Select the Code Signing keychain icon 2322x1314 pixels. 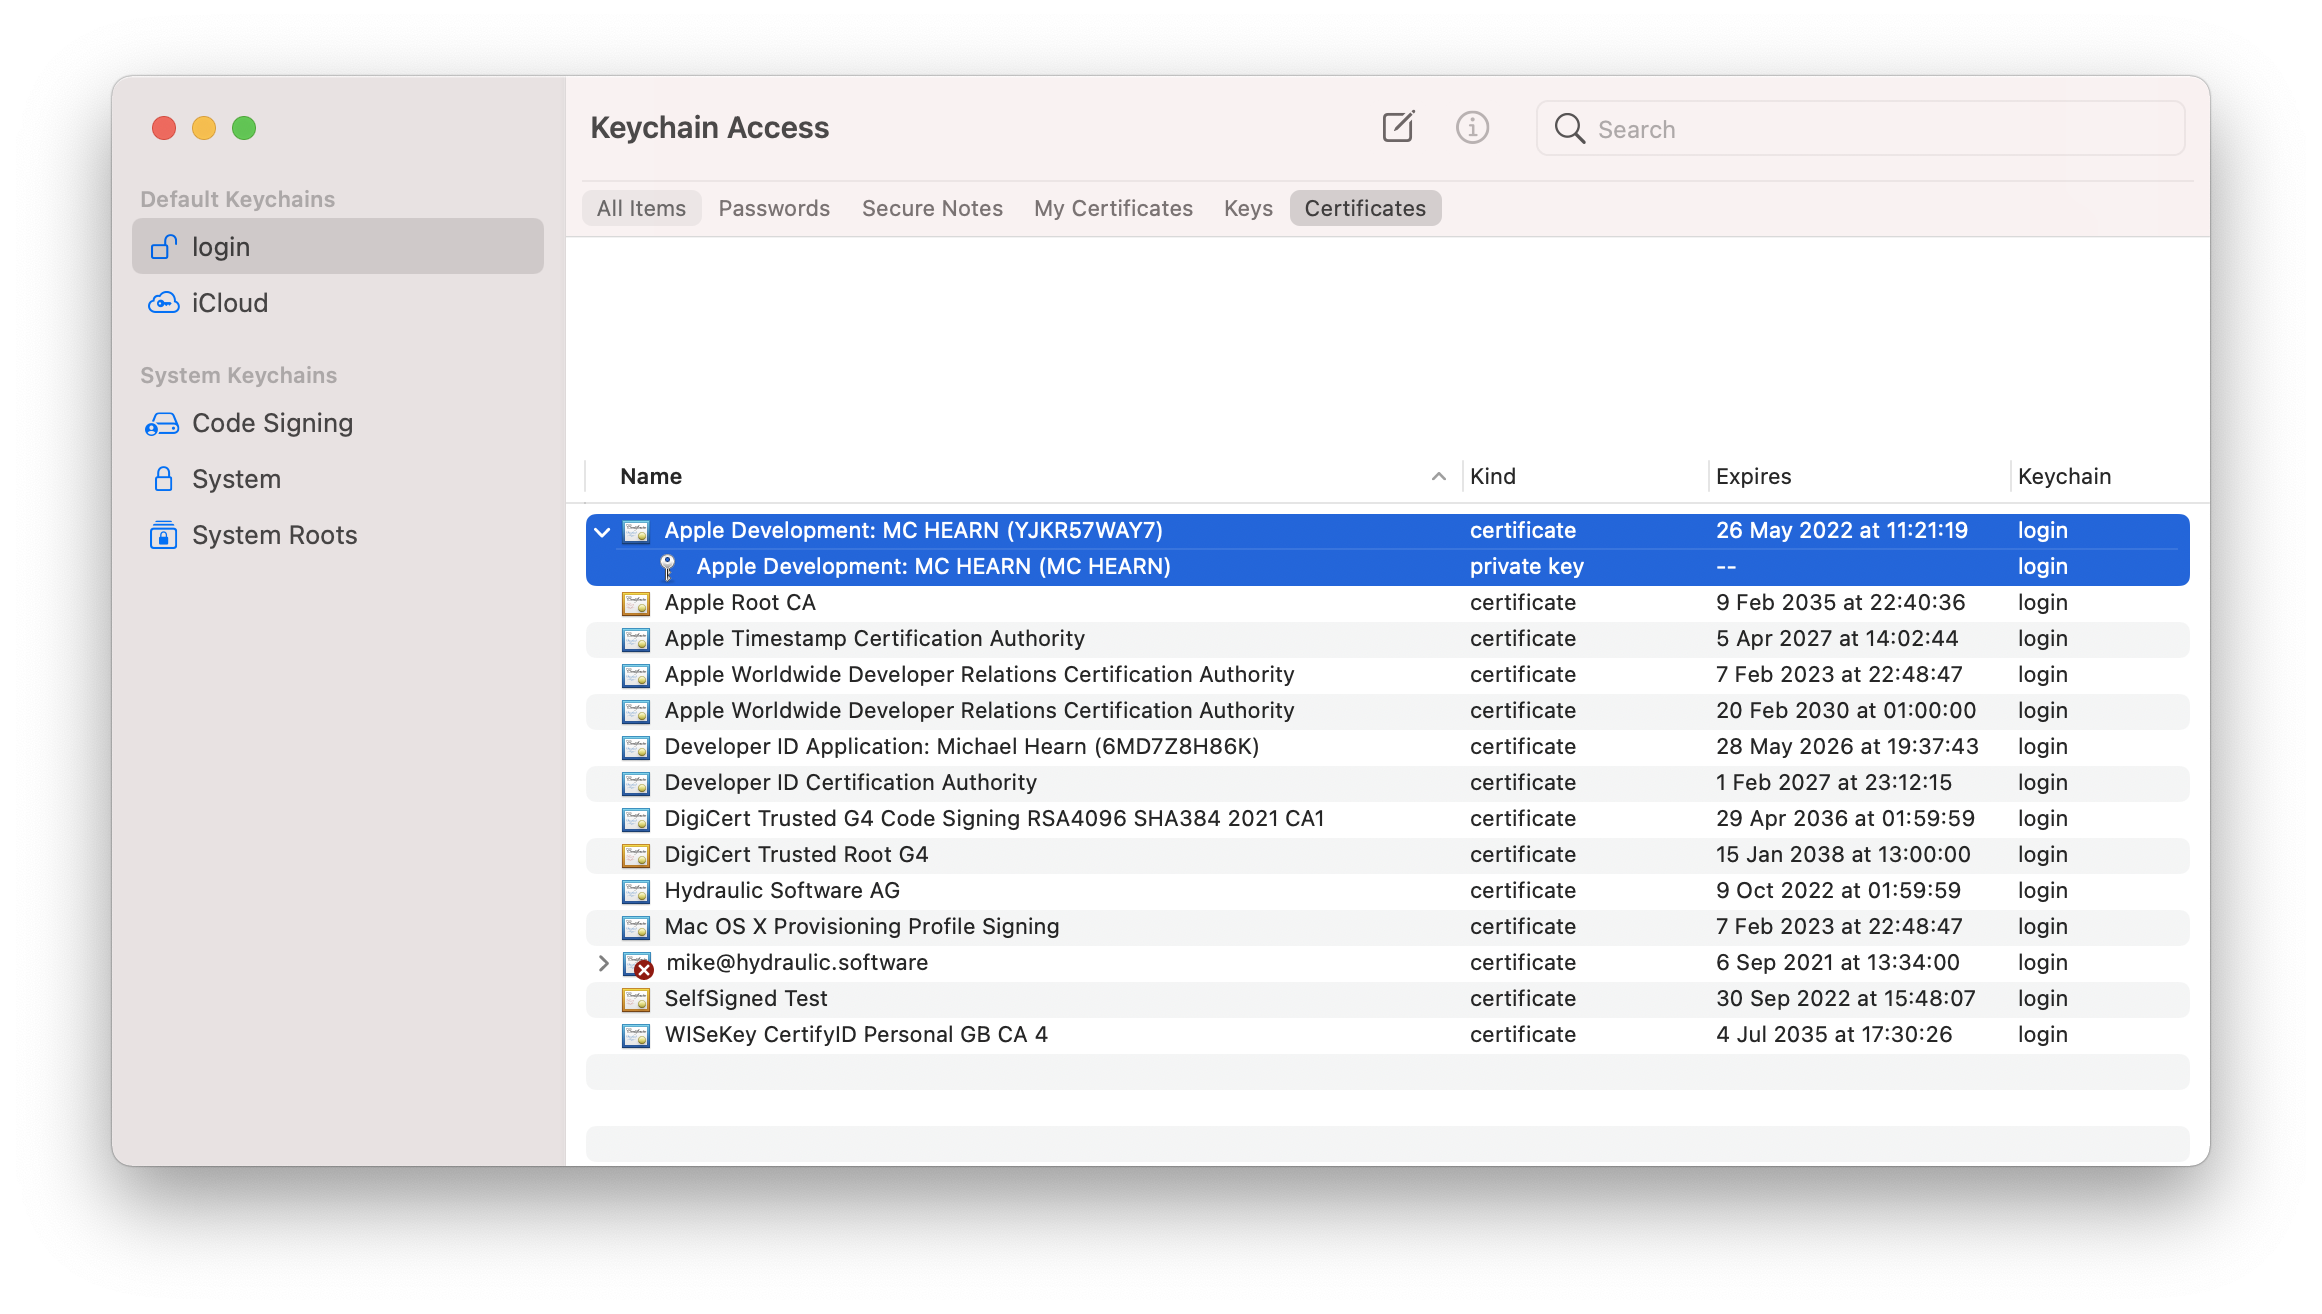(162, 423)
